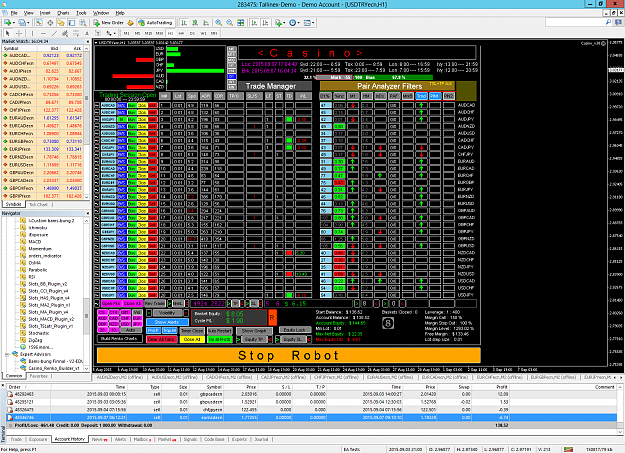
Task: Toggle the Market Watch window icon
Action: point(39,23)
